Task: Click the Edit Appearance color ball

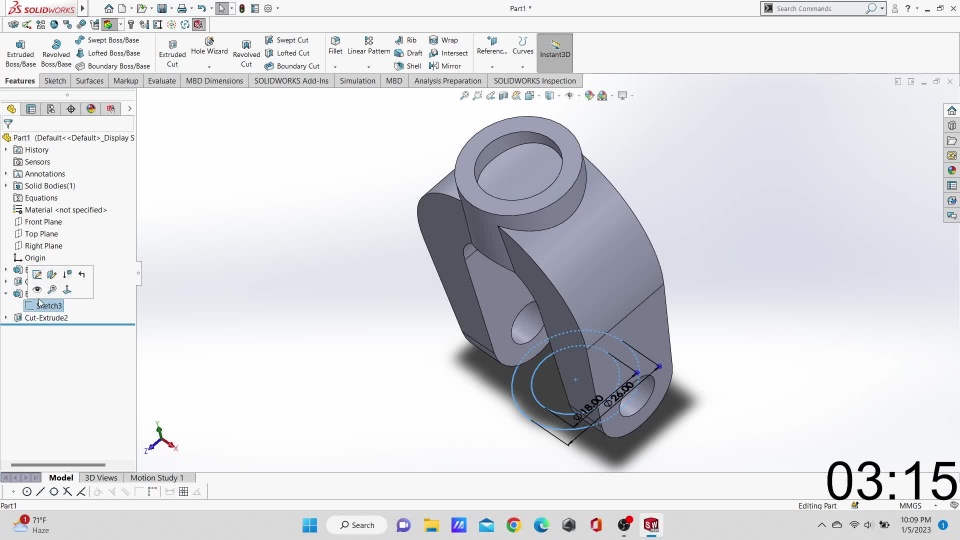Action: 589,96
